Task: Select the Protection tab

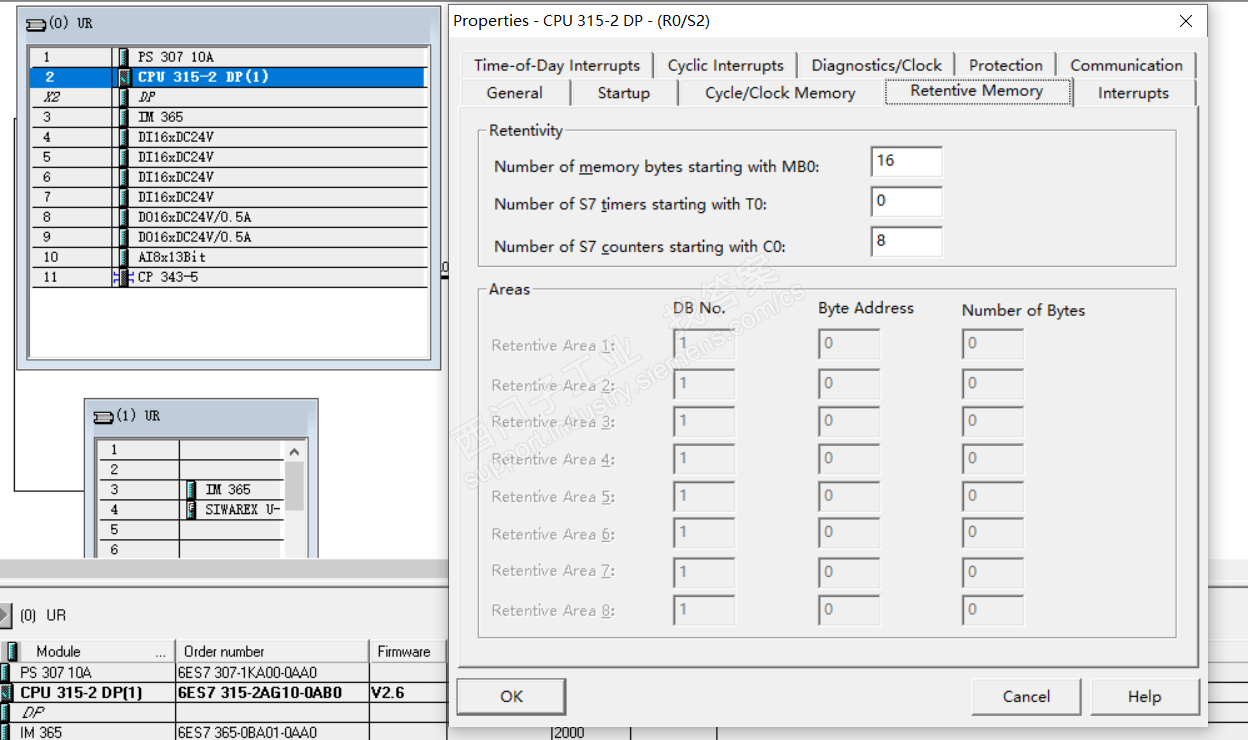Action: (1006, 65)
